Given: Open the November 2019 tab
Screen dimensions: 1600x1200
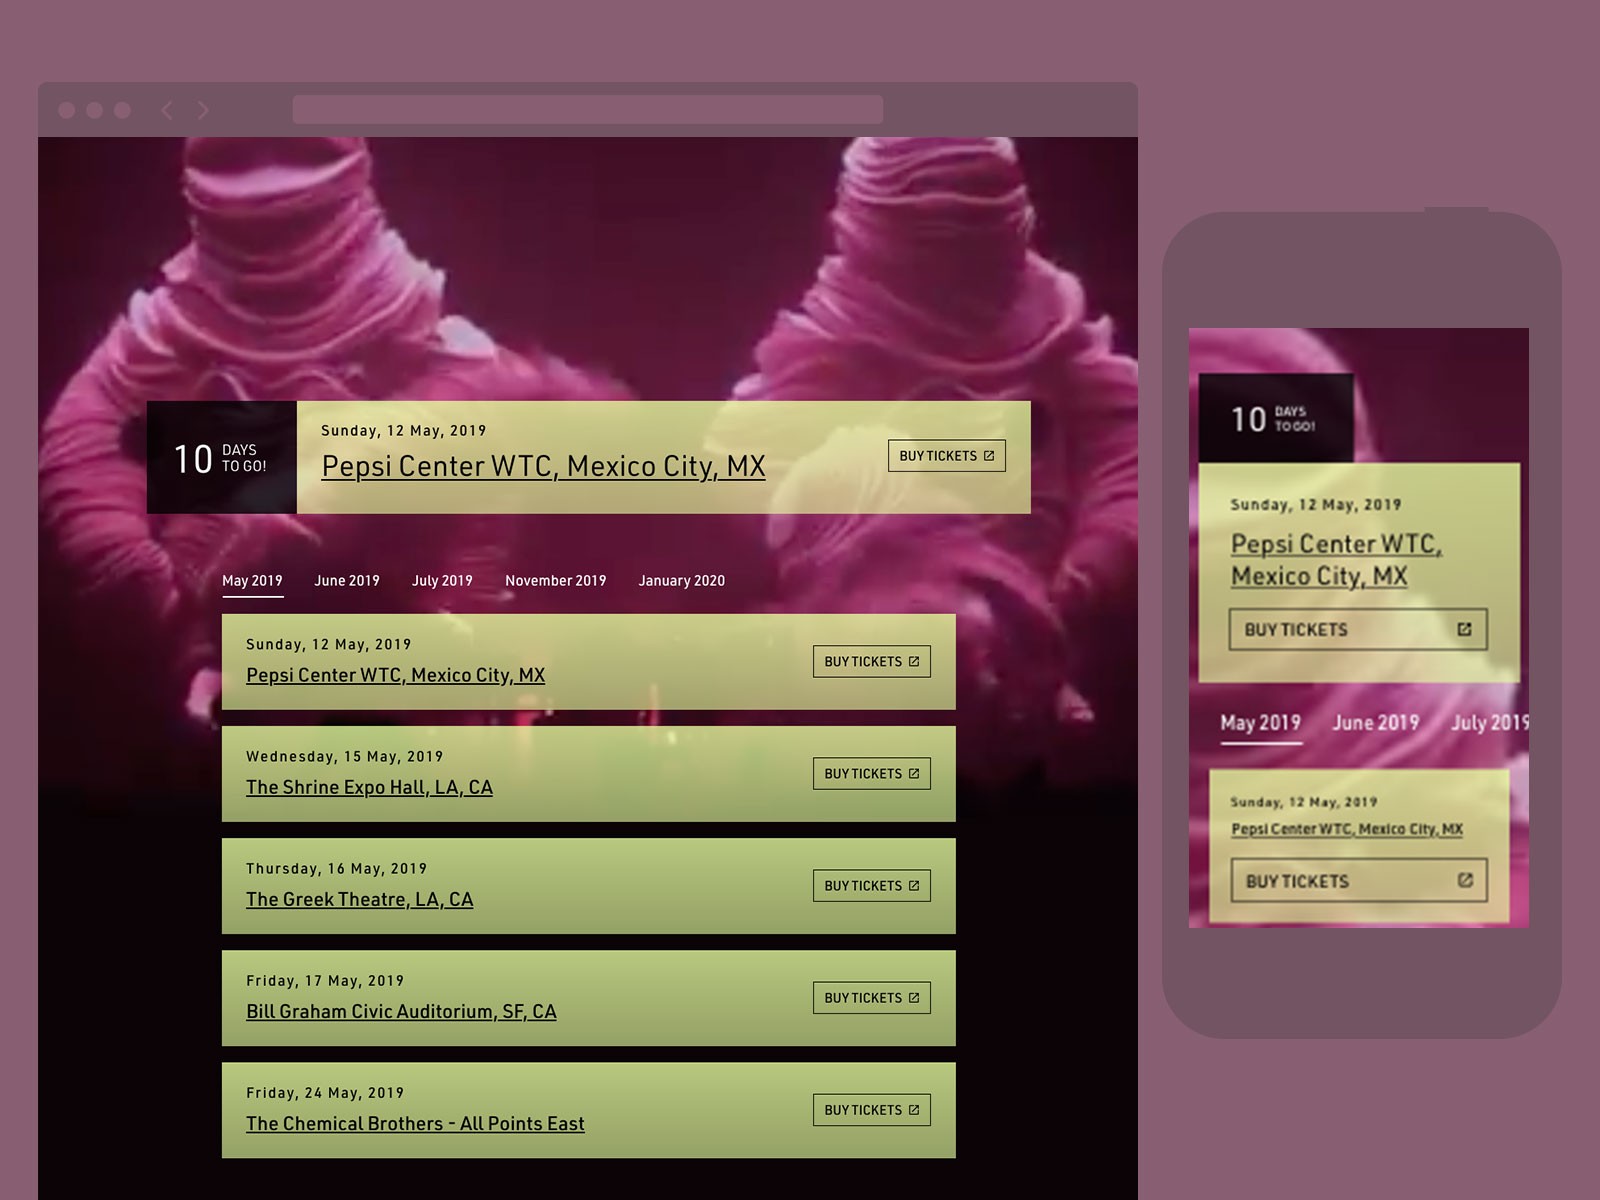Looking at the screenshot, I should coord(555,581).
